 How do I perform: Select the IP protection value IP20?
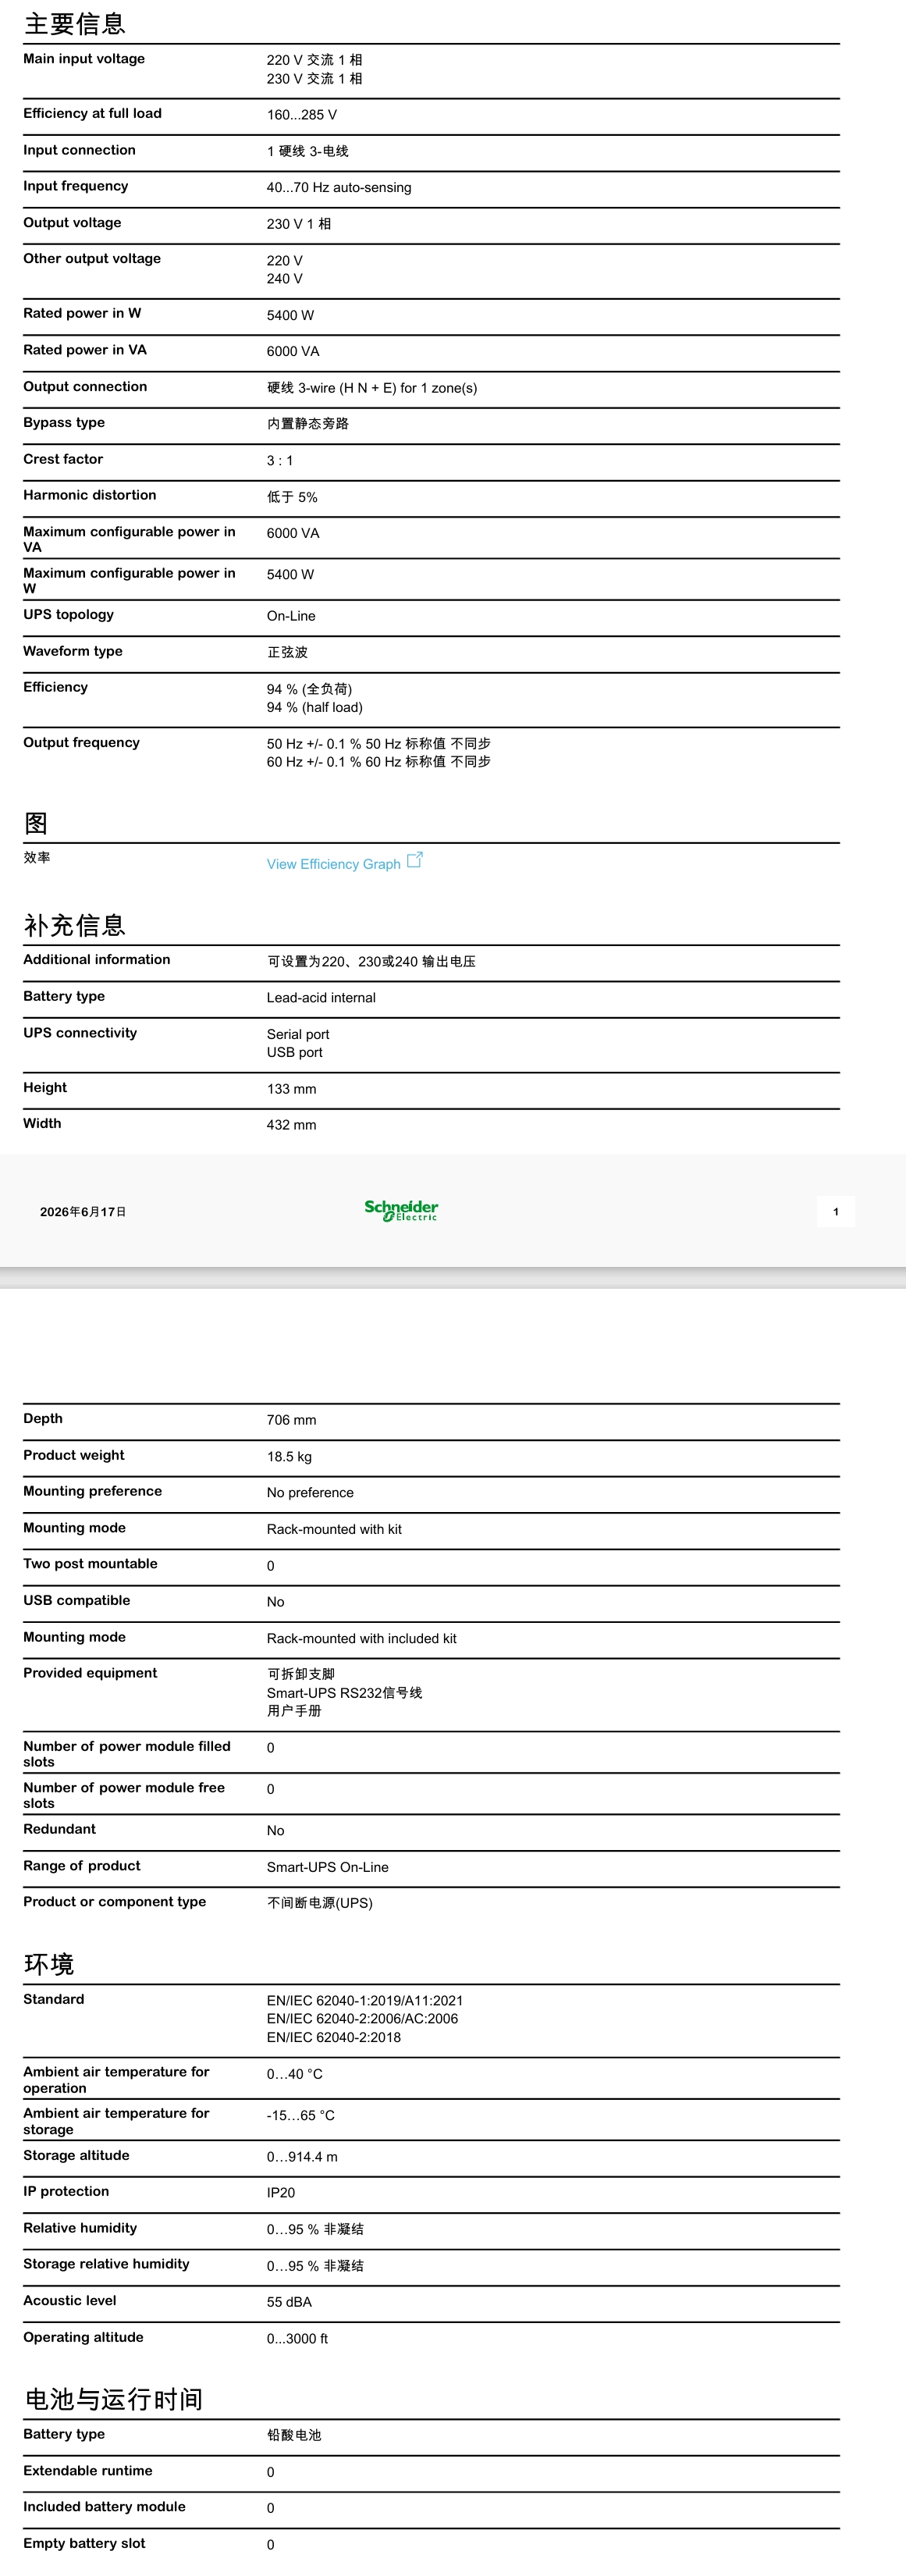pos(281,2193)
